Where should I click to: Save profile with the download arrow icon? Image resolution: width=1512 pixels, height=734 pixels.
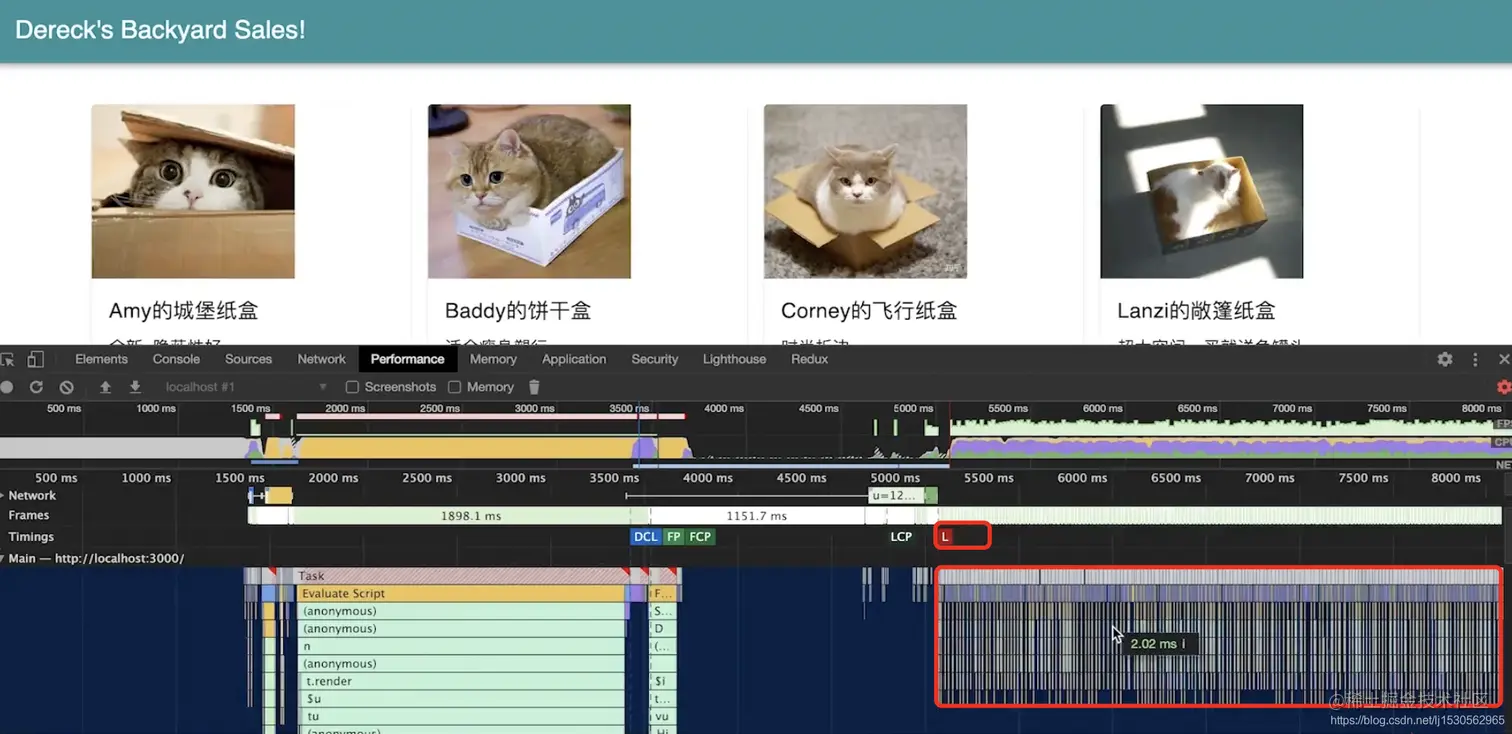click(135, 387)
